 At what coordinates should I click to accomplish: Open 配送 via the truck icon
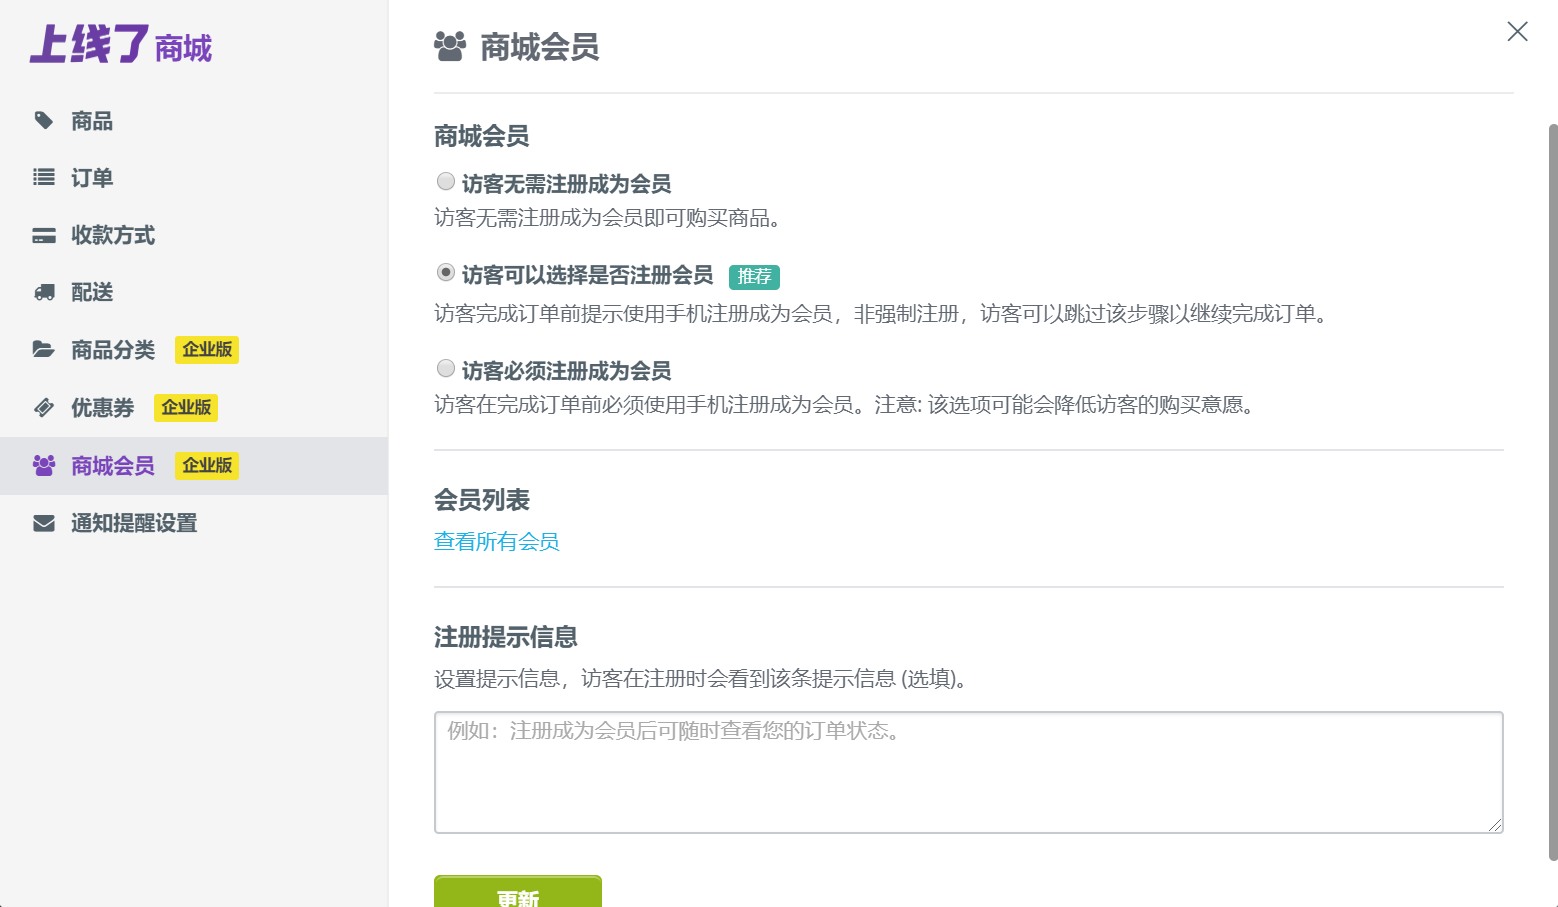[43, 291]
